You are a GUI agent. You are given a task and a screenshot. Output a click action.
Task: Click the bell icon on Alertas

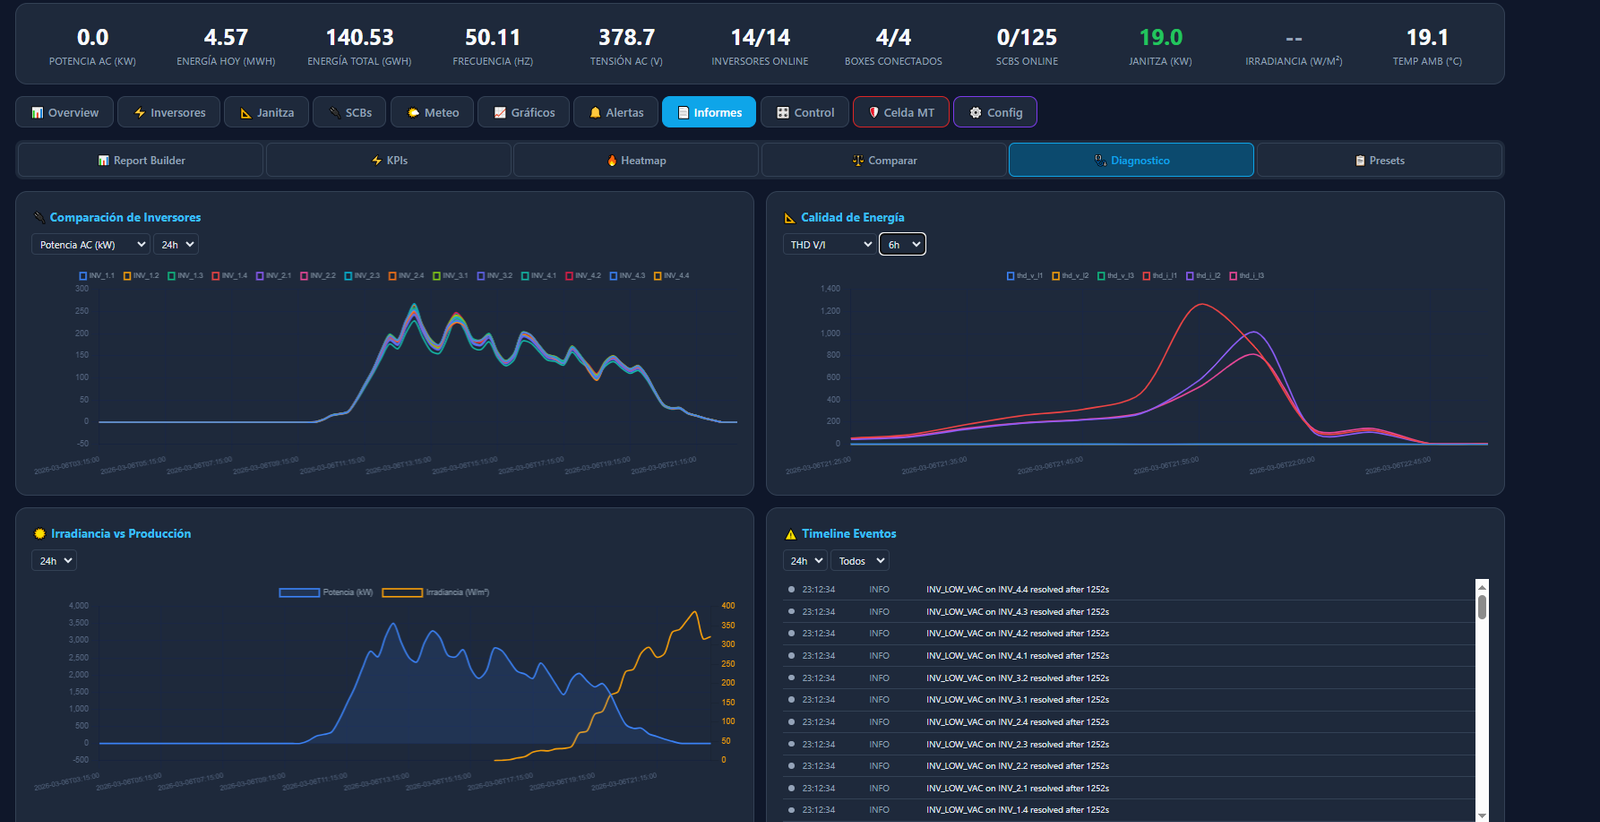595,113
